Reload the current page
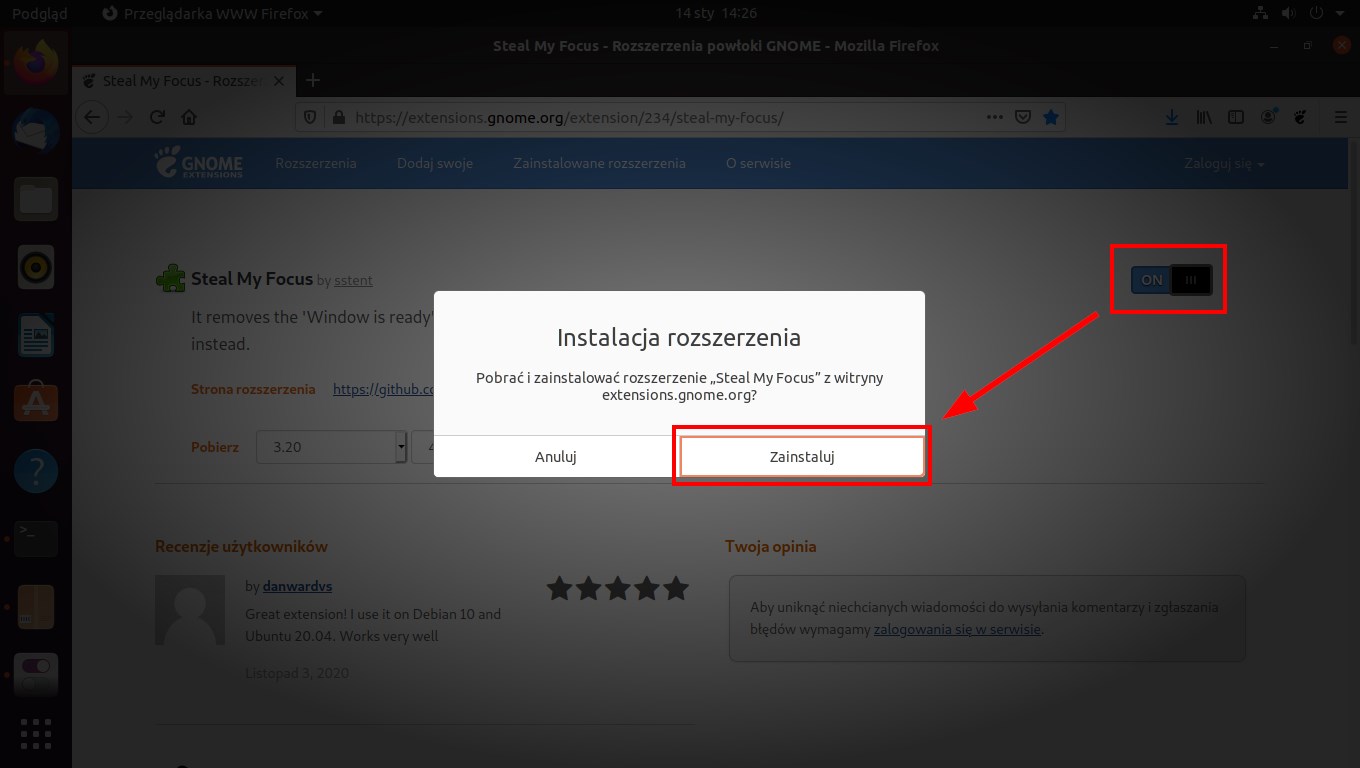 [157, 117]
